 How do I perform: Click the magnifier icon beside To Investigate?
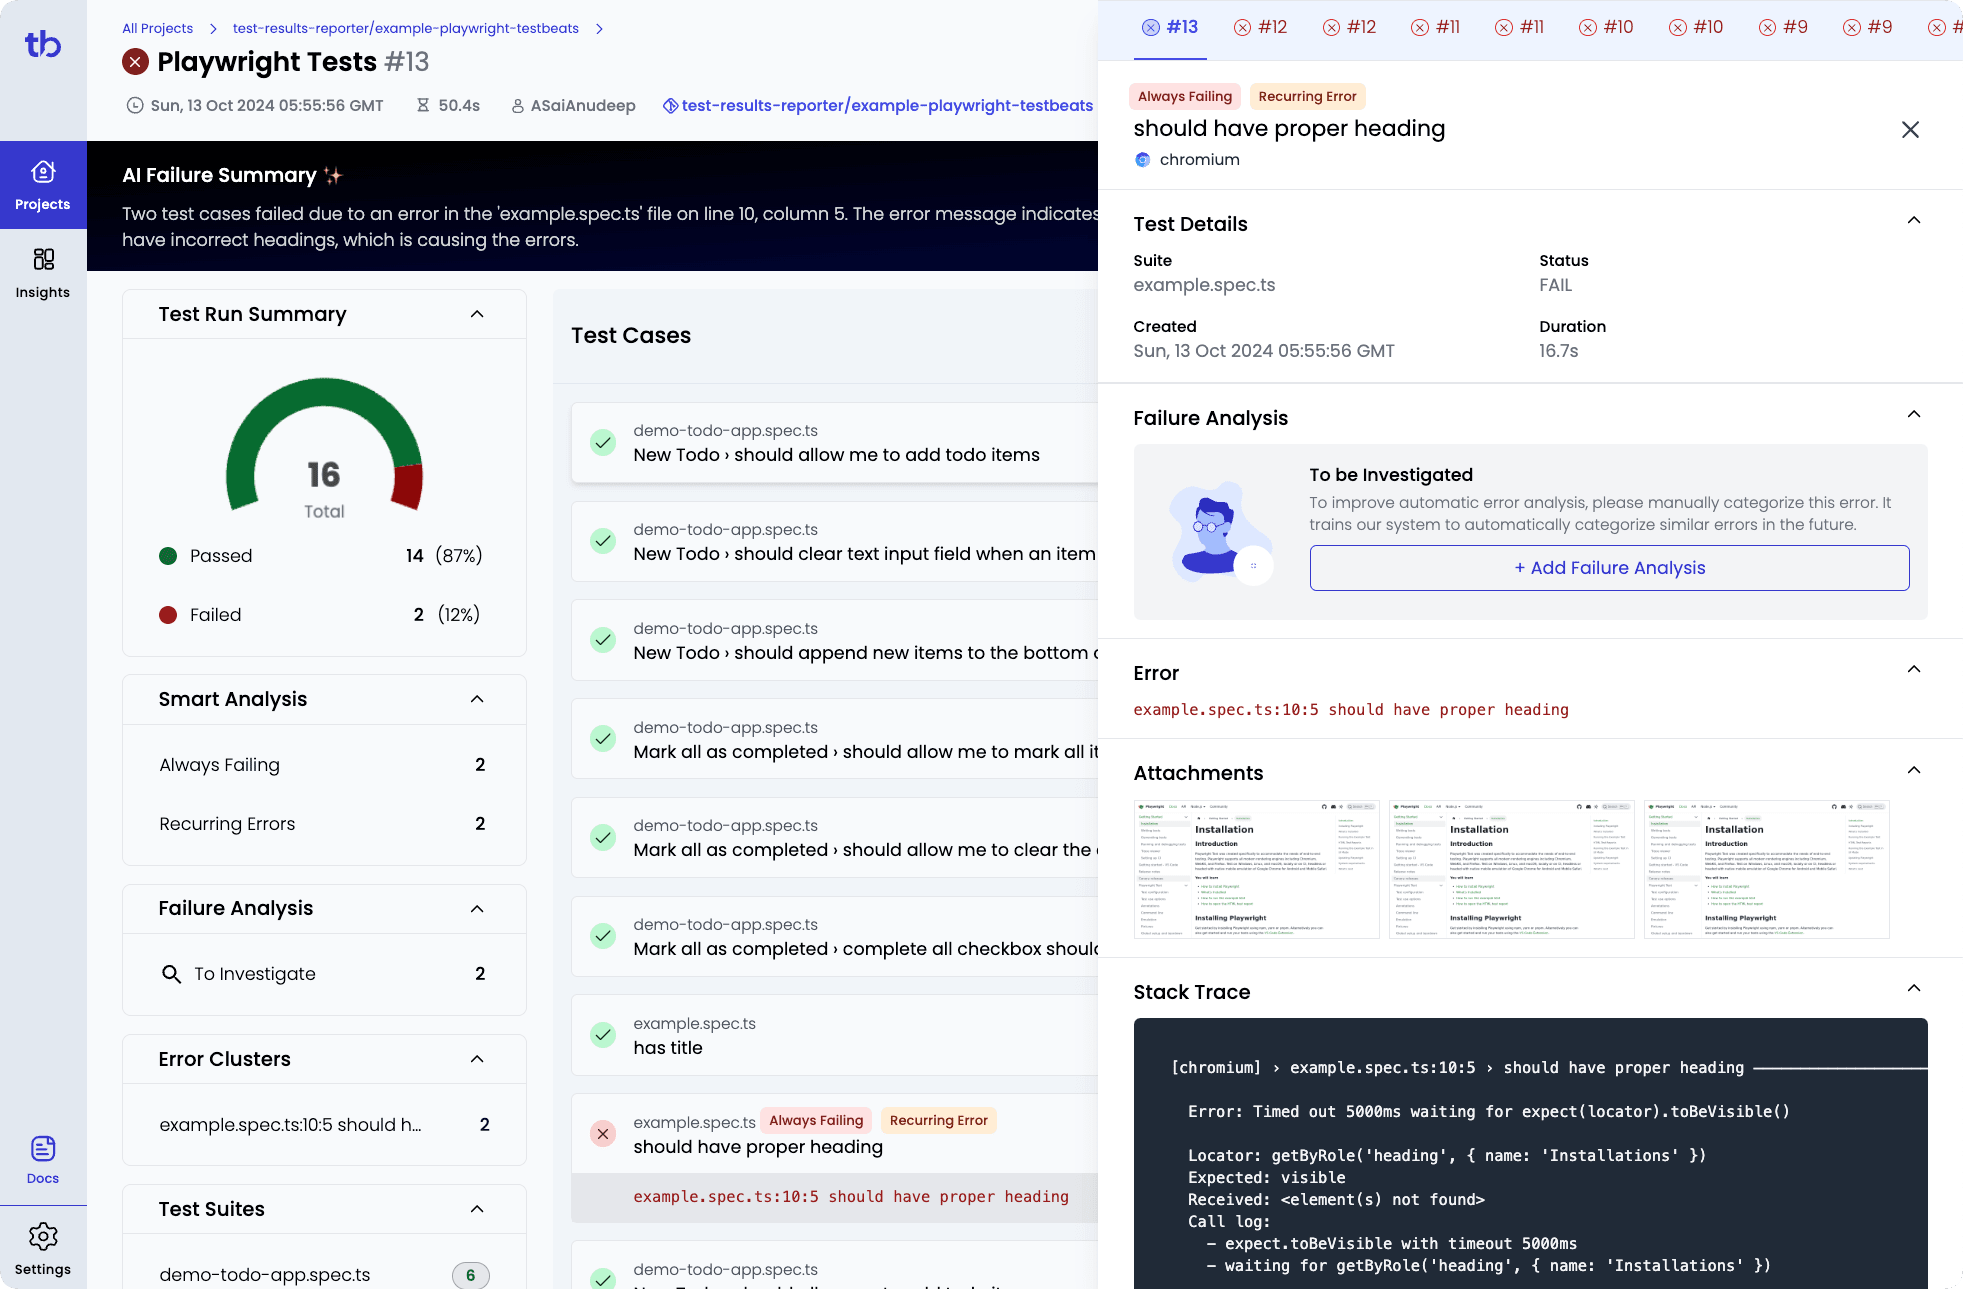tap(171, 974)
